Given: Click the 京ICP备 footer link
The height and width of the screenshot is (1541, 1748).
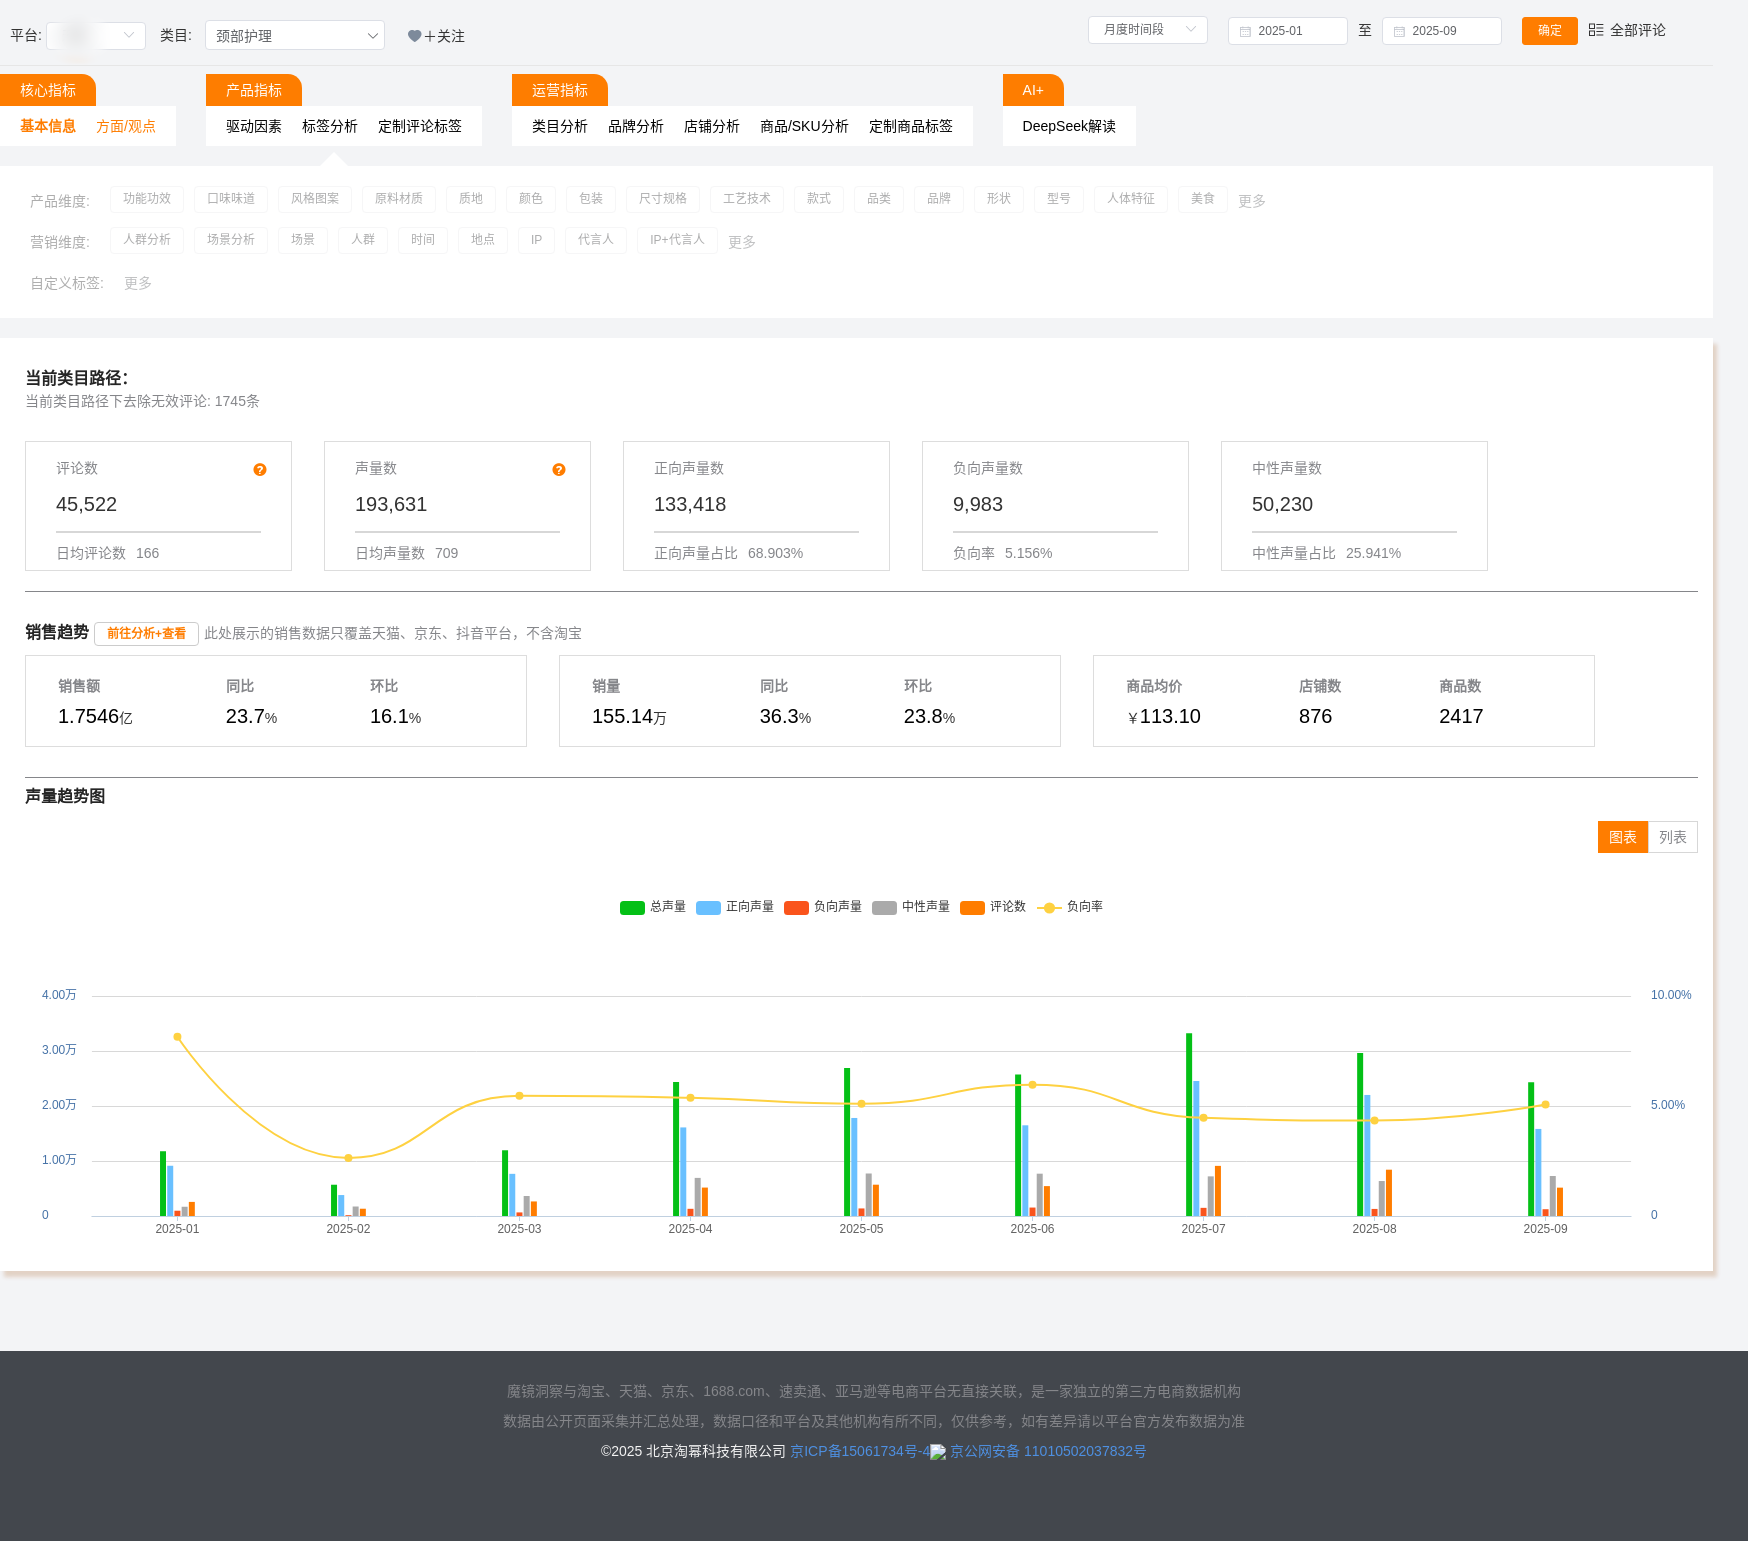Looking at the screenshot, I should pyautogui.click(x=859, y=1451).
